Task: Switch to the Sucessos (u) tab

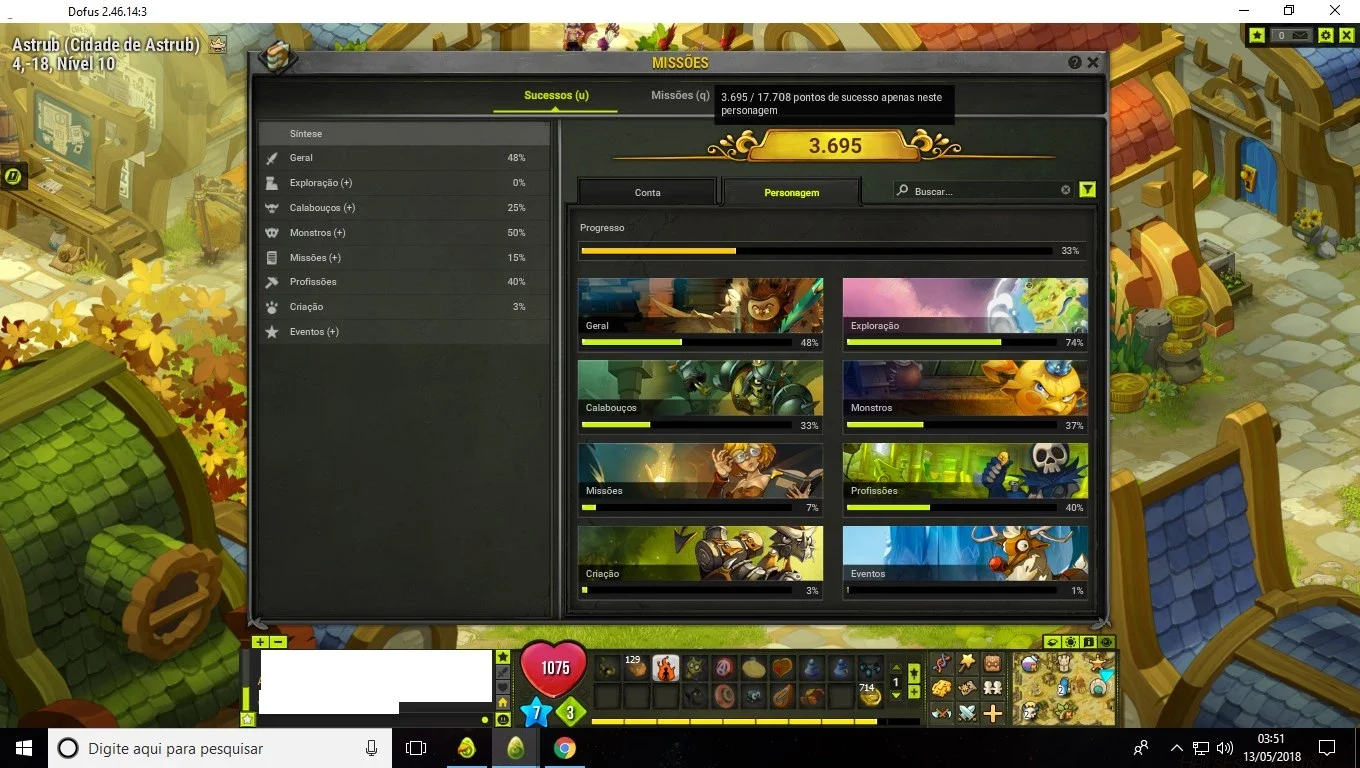Action: [556, 96]
